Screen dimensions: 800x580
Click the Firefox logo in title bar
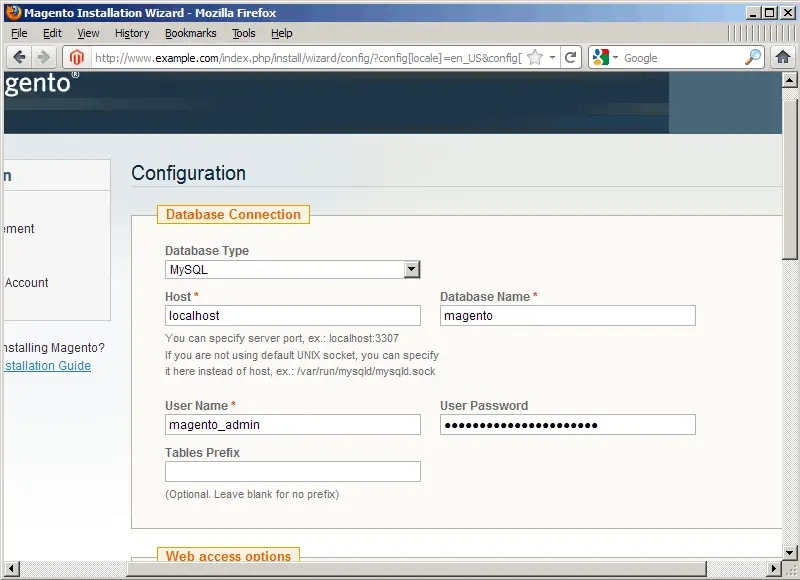[13, 12]
